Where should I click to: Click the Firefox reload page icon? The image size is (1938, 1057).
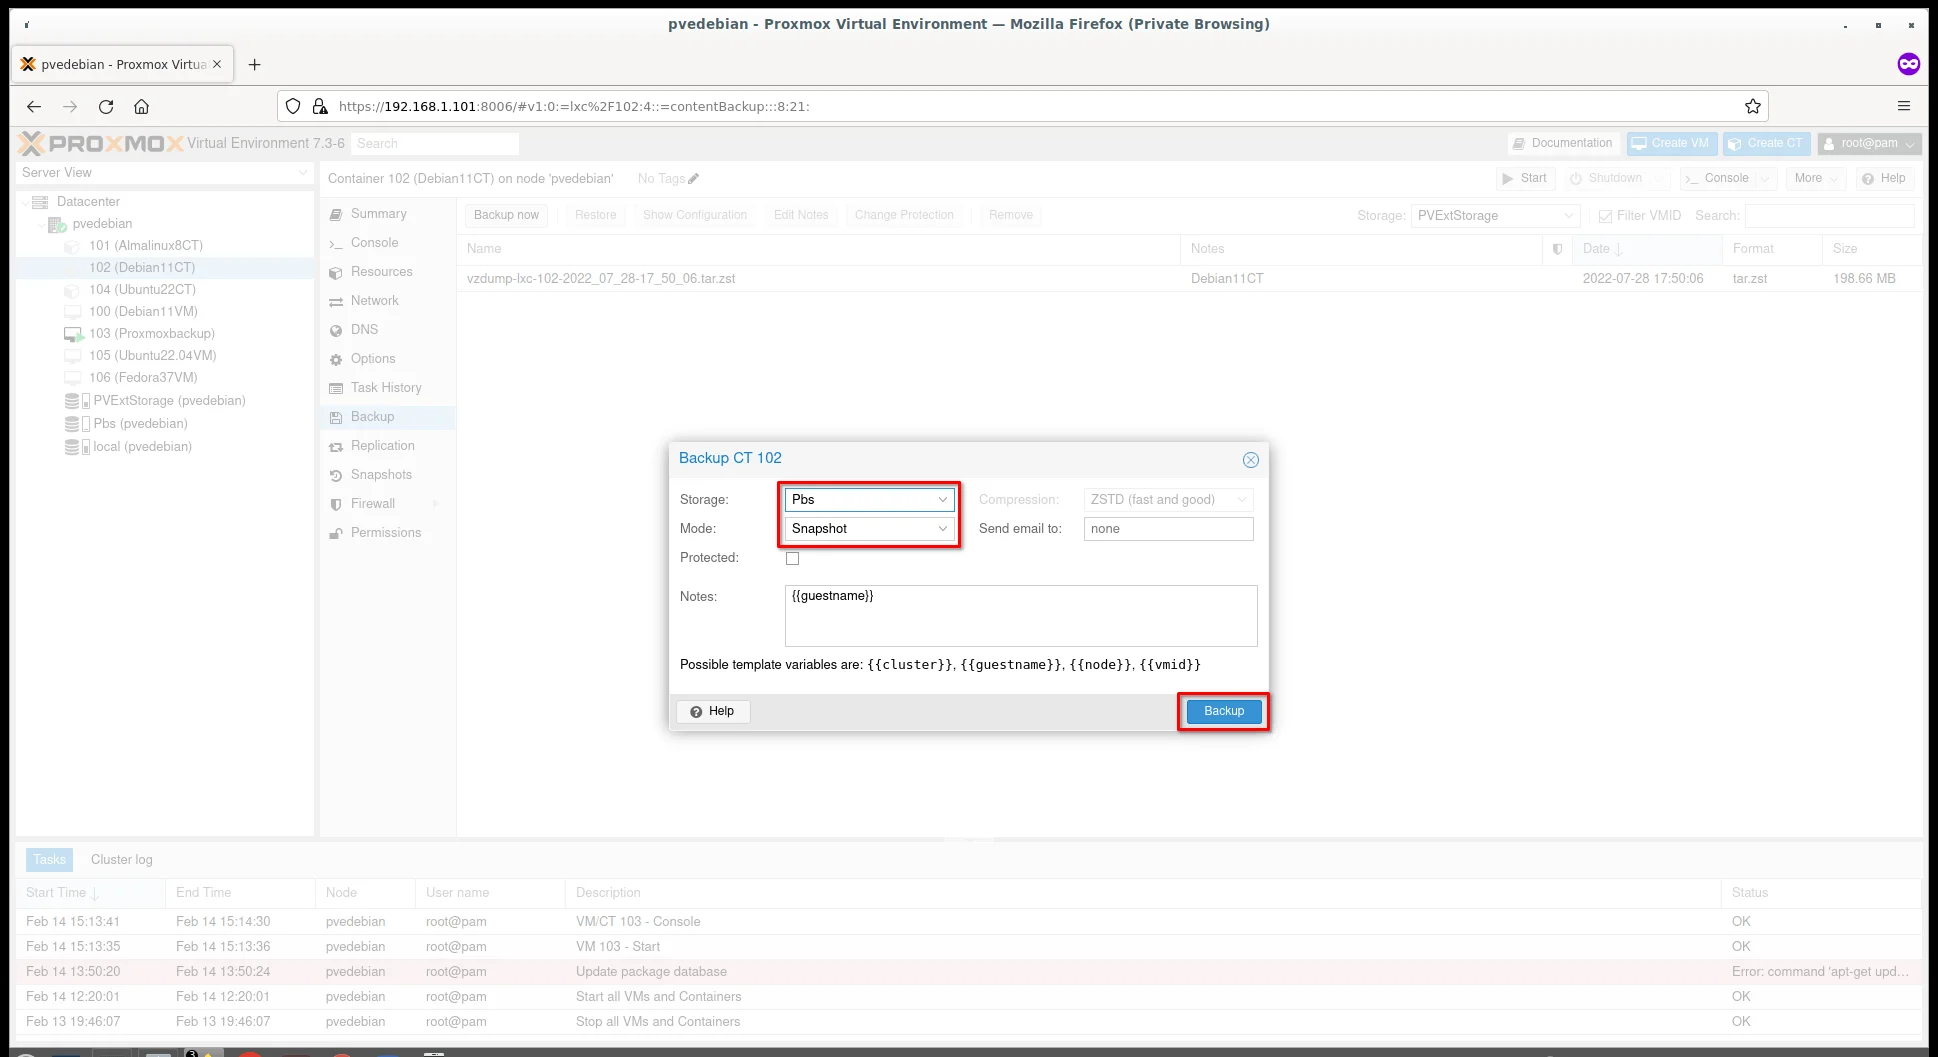(106, 107)
